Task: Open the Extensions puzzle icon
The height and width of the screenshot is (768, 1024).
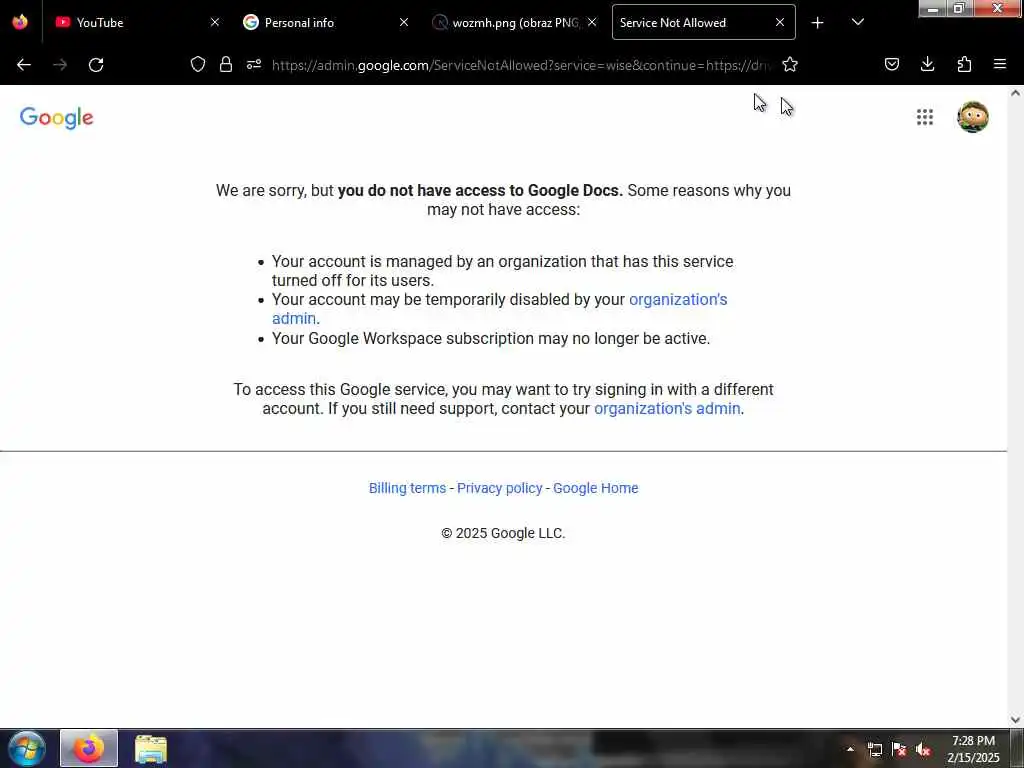Action: (x=964, y=64)
